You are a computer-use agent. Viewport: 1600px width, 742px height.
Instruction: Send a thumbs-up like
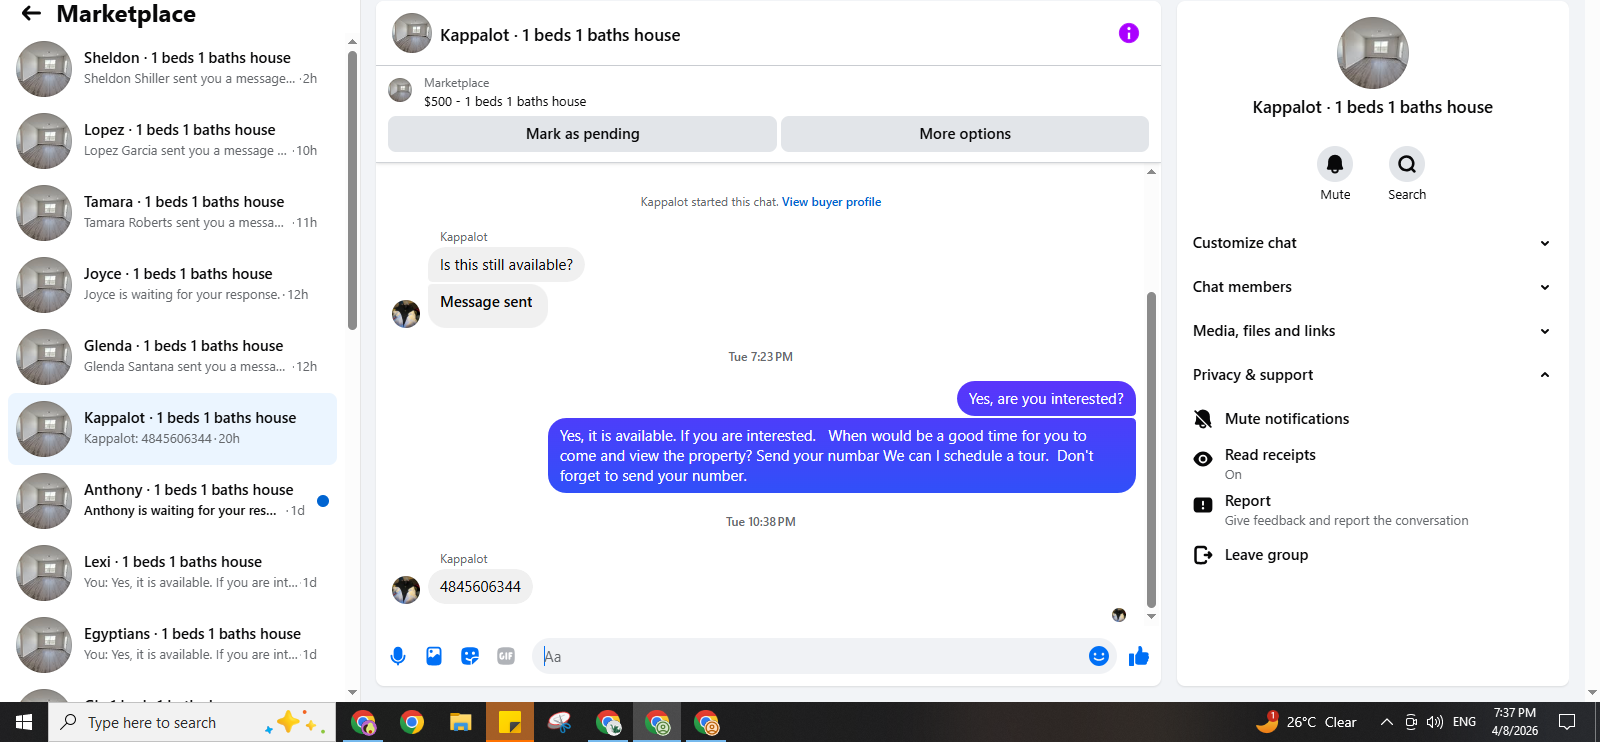coord(1139,656)
